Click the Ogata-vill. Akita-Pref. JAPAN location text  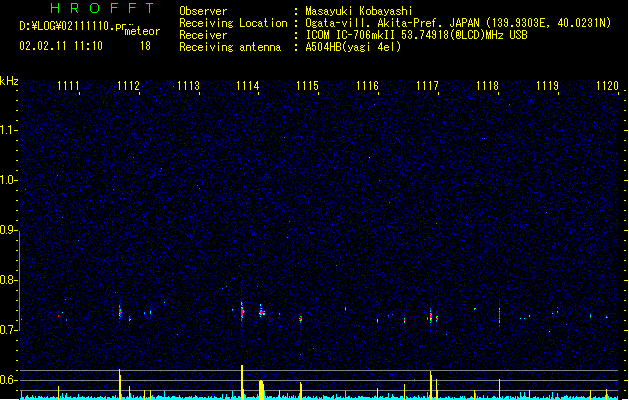(x=458, y=23)
